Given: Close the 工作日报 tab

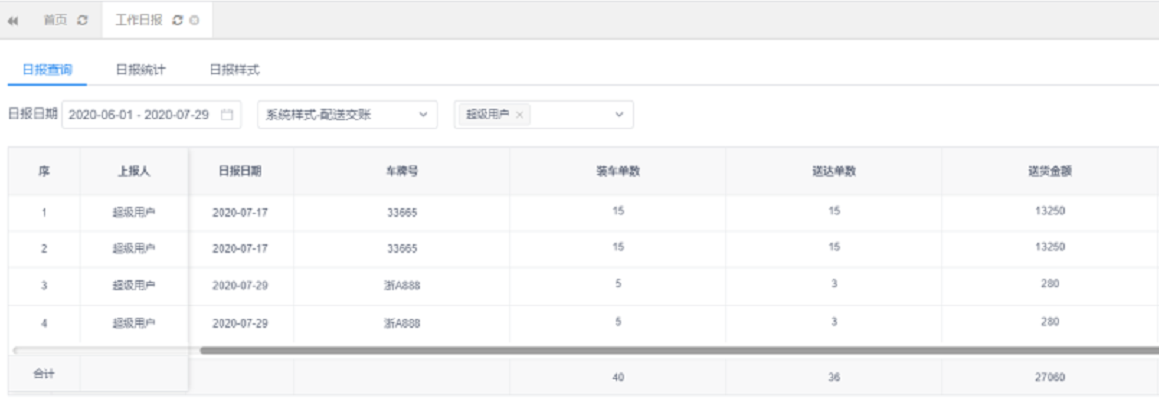Looking at the screenshot, I should pos(194,21).
